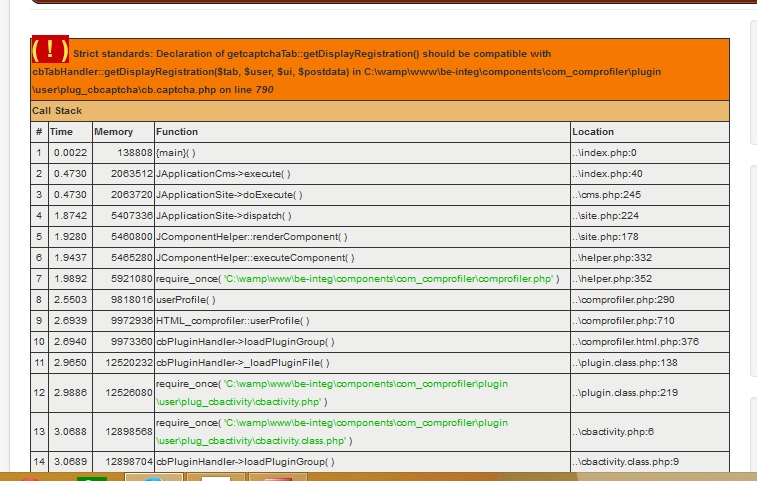
Task: Click time value 1.9892
Action: (x=70, y=279)
